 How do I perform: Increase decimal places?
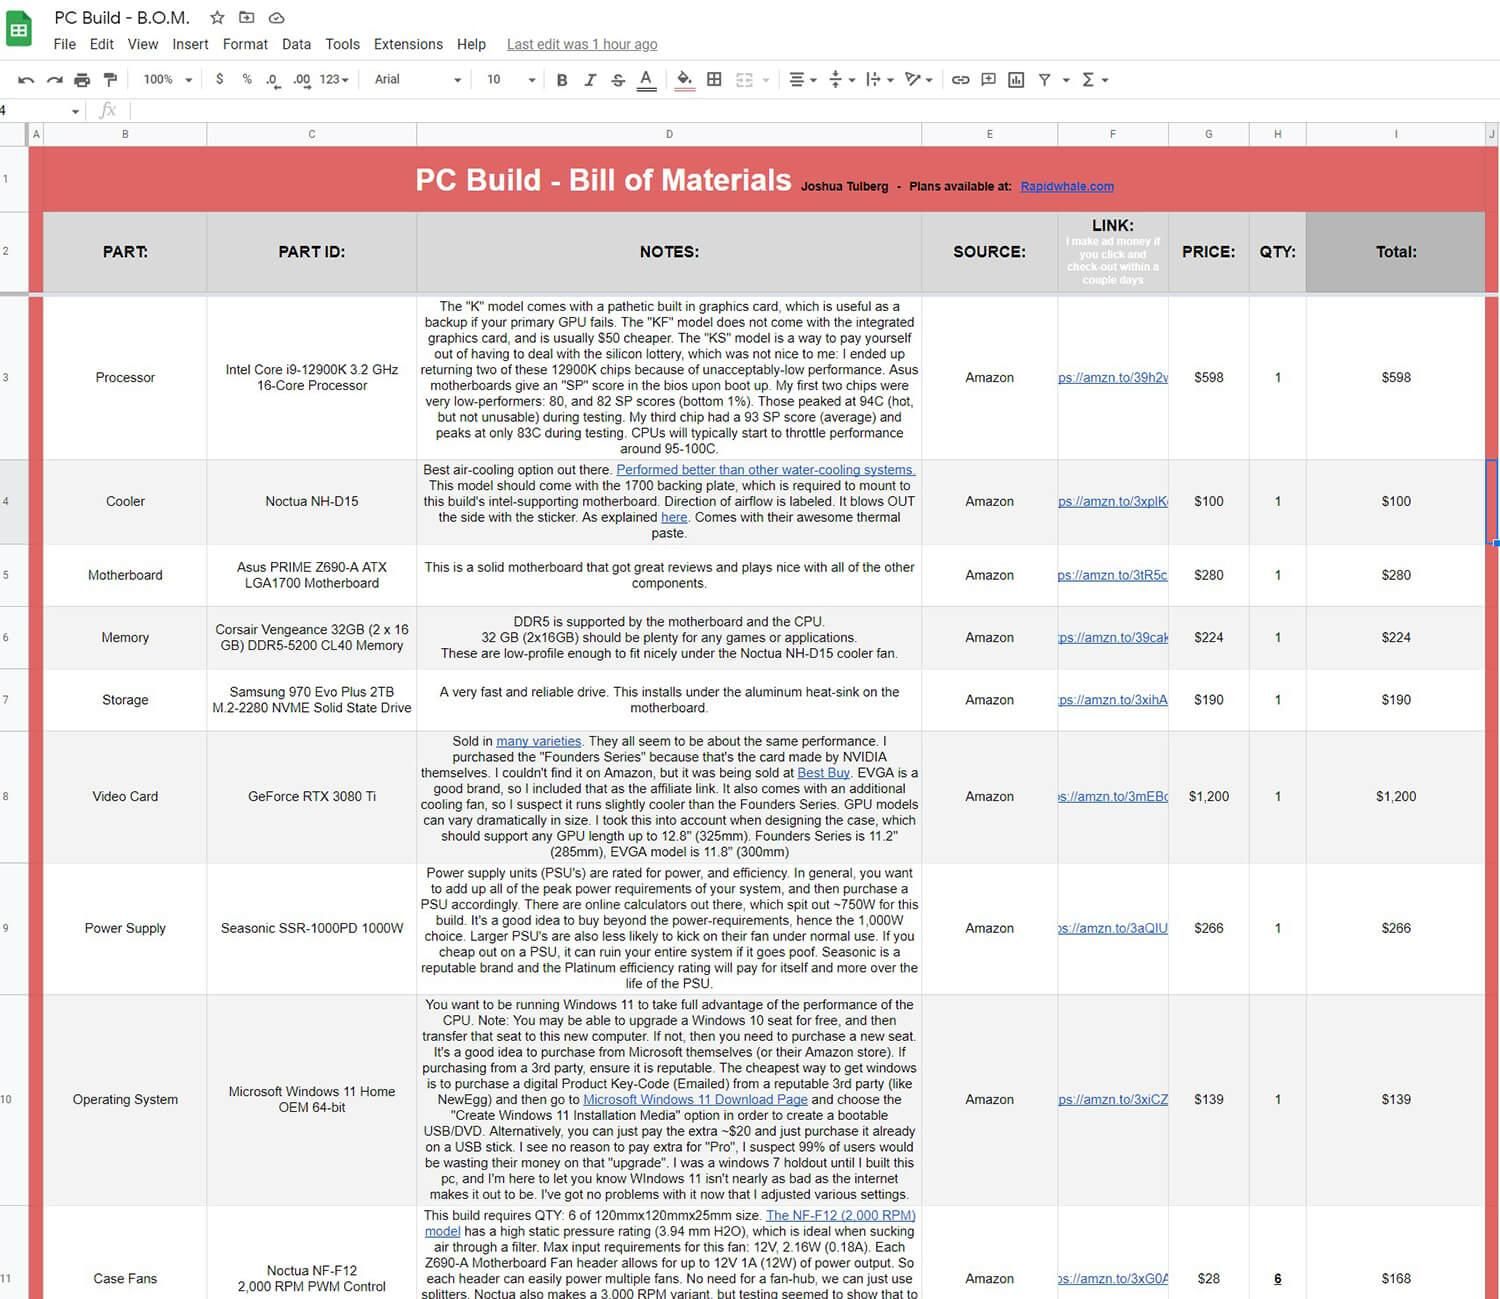(x=301, y=80)
